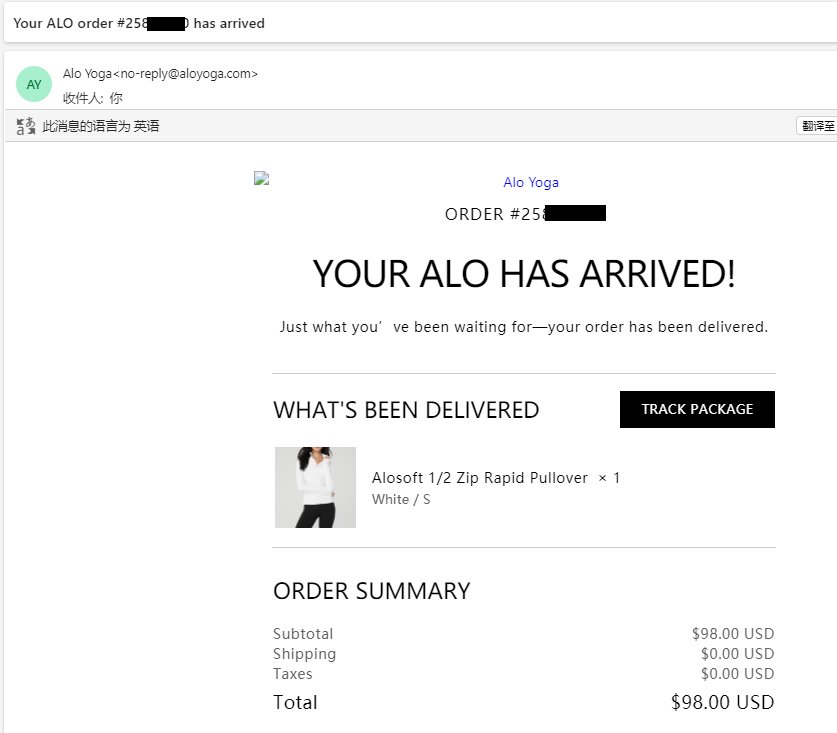Image resolution: width=837 pixels, height=733 pixels.
Task: Click the AY sender avatar
Action: click(34, 84)
